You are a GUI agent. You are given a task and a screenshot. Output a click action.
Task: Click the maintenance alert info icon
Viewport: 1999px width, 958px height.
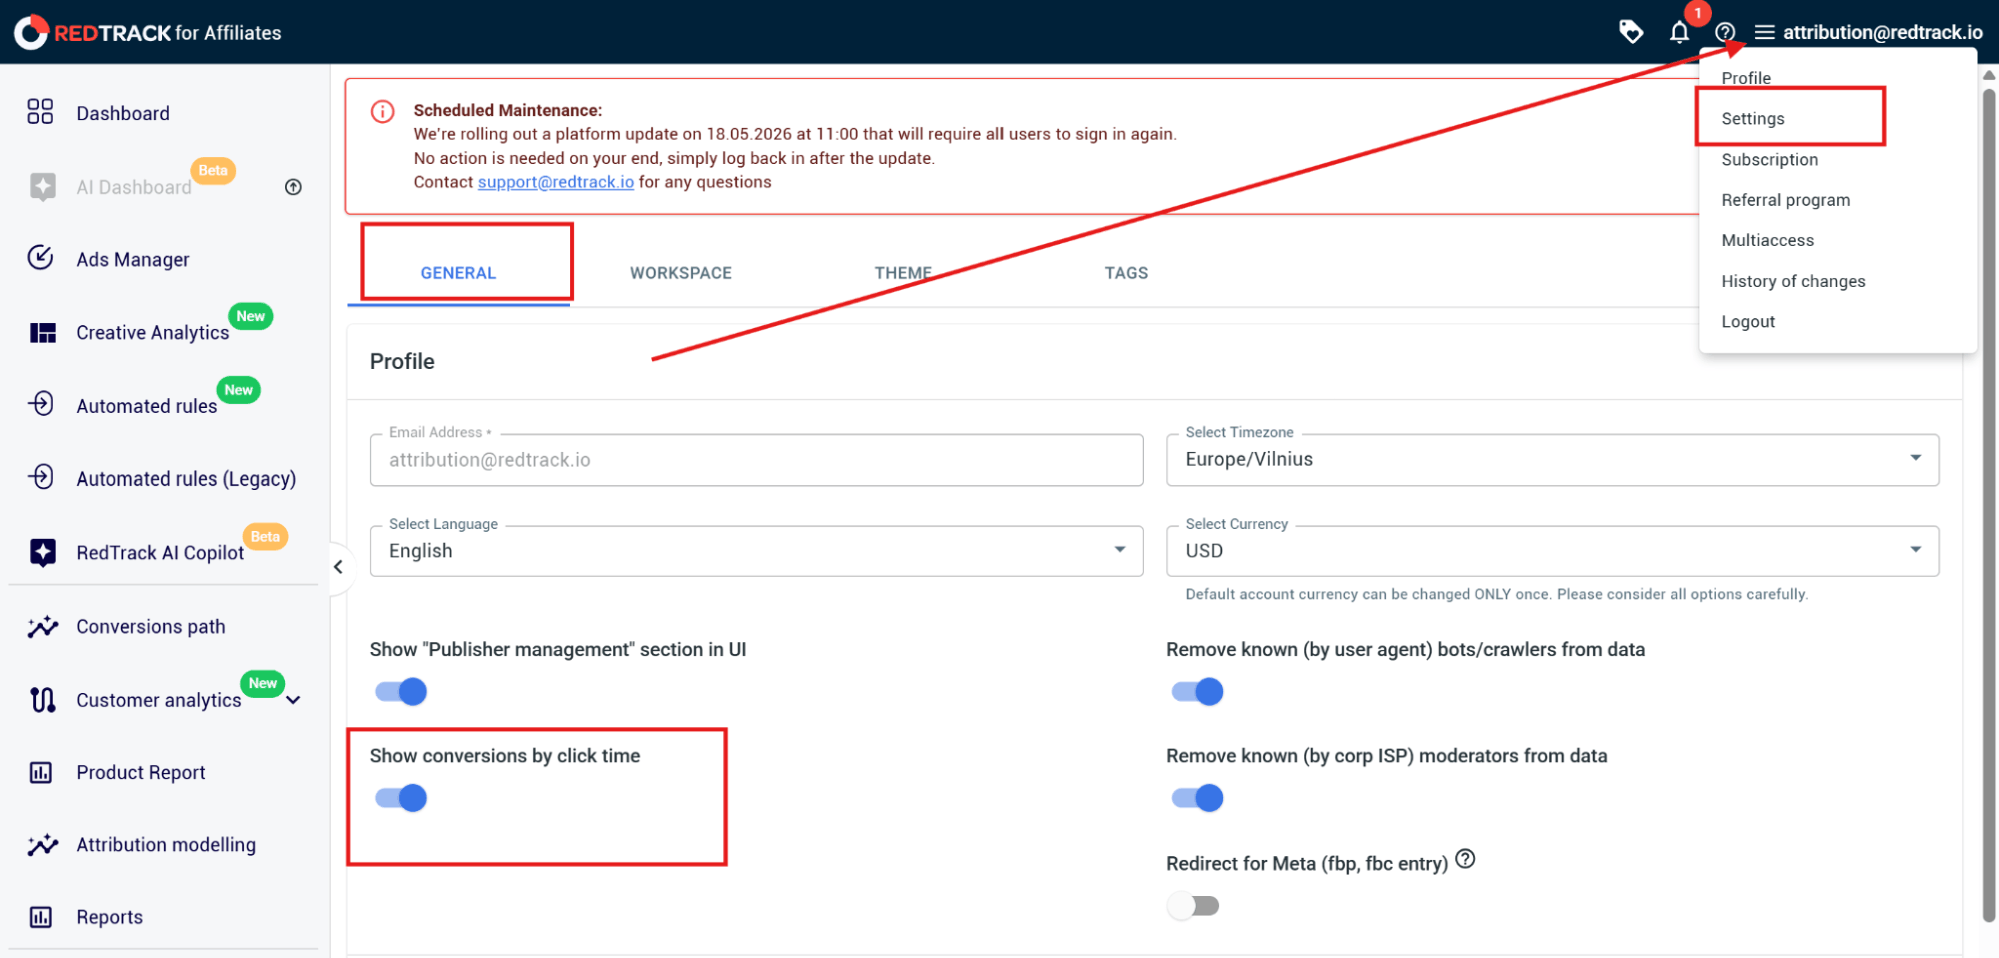coord(382,111)
